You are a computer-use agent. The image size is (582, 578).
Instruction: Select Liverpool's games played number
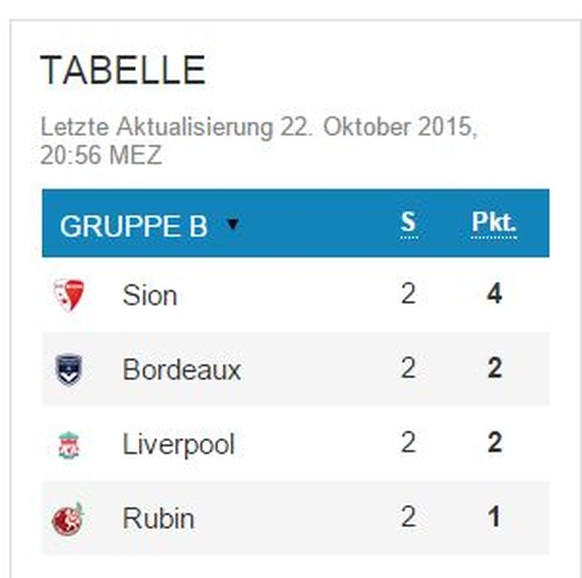point(408,443)
